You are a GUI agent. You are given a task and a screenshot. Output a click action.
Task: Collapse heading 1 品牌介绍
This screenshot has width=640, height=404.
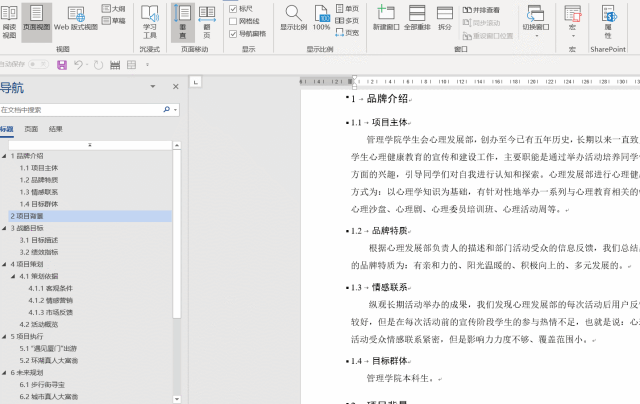[x=4, y=156]
